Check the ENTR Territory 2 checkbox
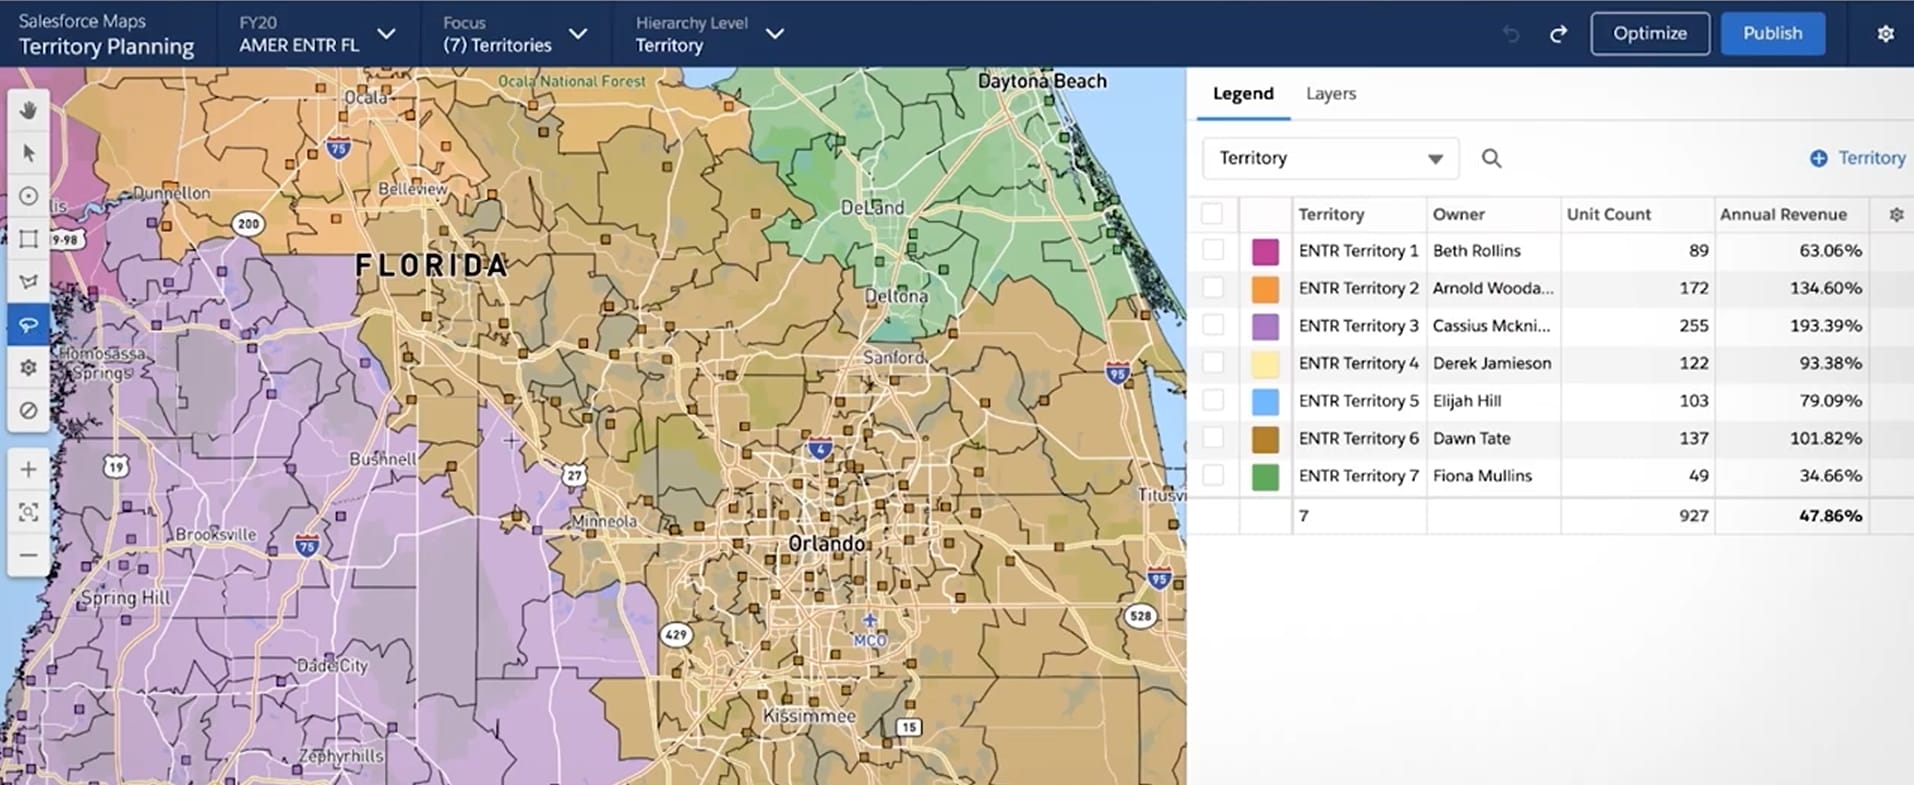The image size is (1914, 785). (x=1212, y=288)
